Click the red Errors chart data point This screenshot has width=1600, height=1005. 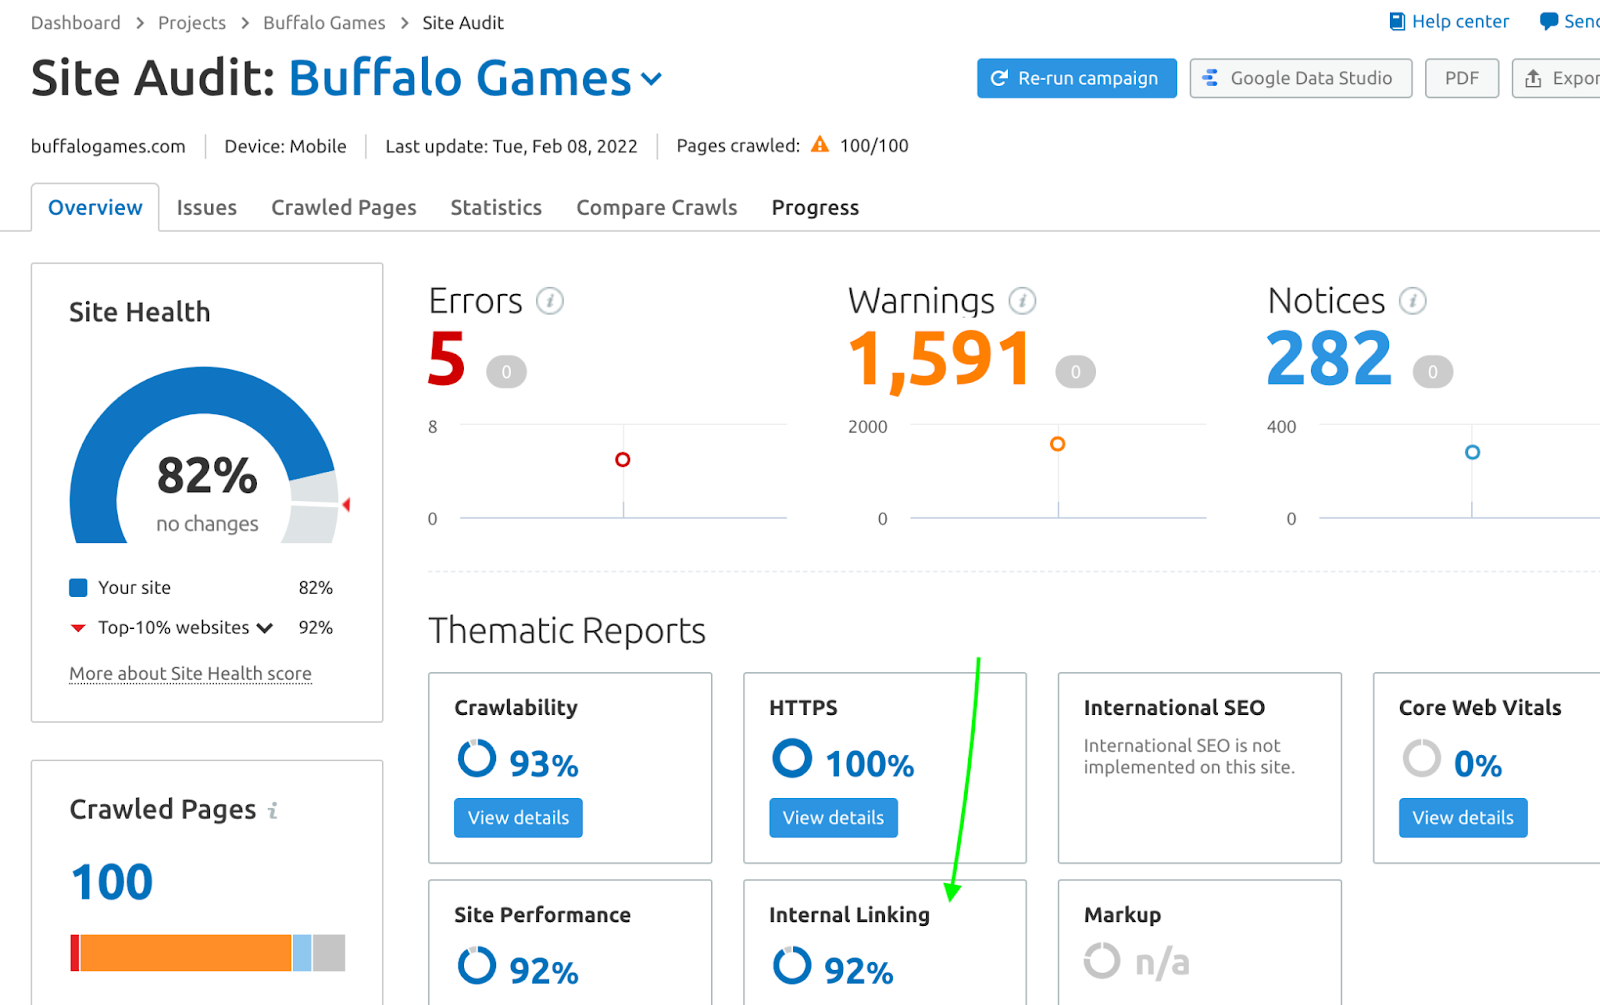(623, 460)
